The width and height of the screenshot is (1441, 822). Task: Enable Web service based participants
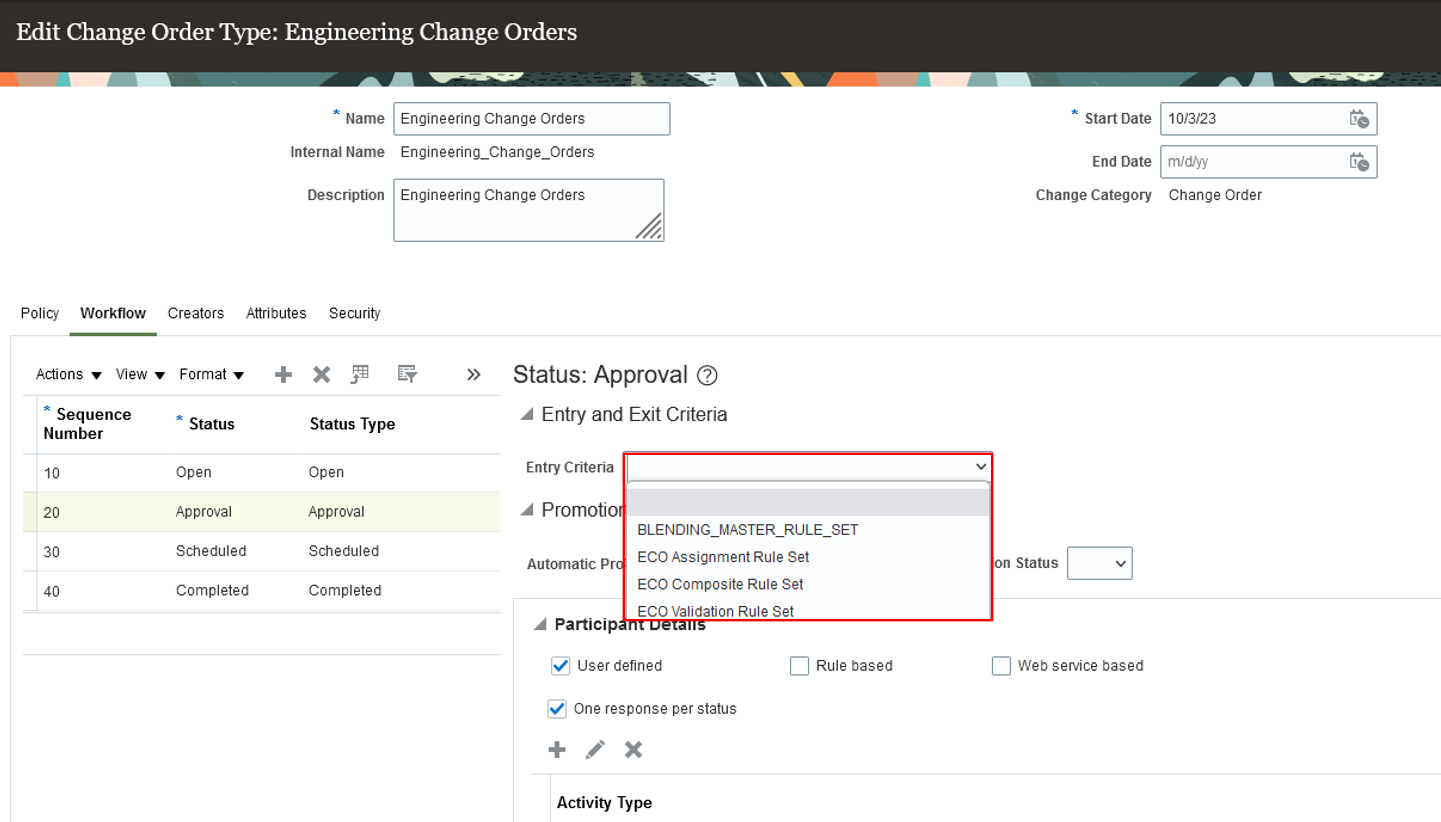pos(1001,665)
